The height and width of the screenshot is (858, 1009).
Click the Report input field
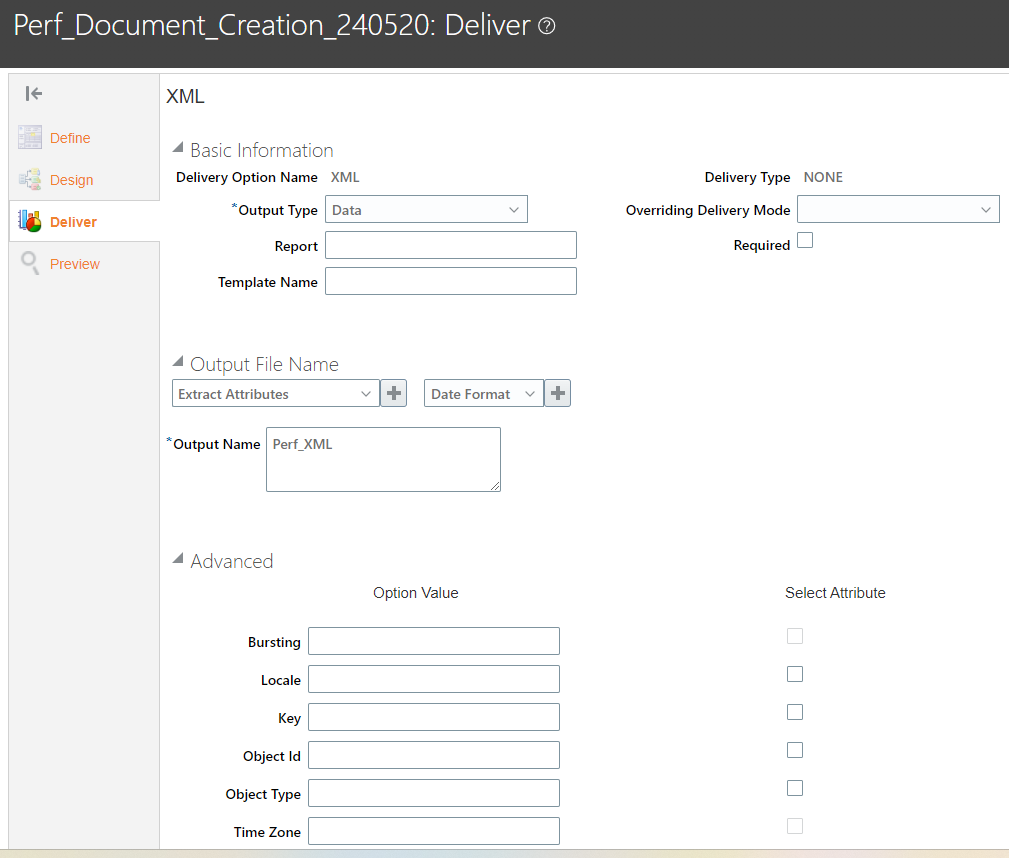450,245
